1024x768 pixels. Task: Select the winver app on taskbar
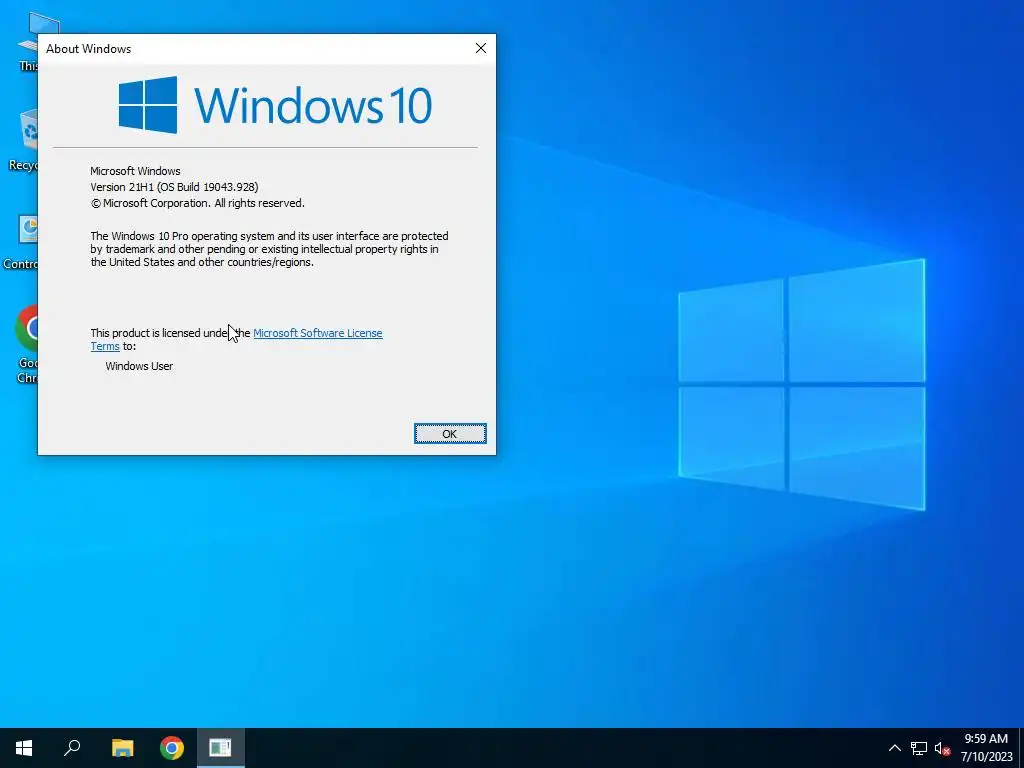pyautogui.click(x=221, y=748)
